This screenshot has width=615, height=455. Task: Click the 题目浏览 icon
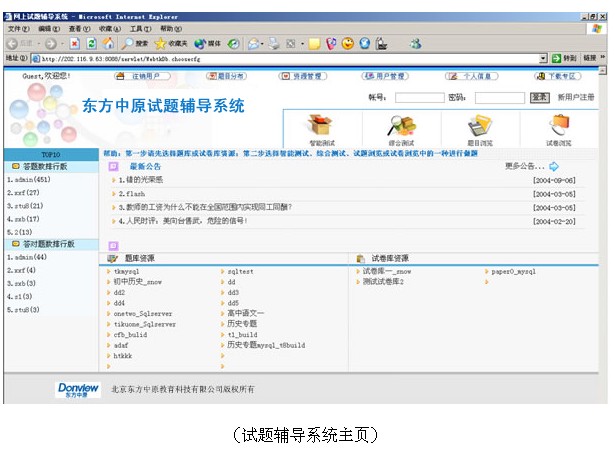(478, 127)
